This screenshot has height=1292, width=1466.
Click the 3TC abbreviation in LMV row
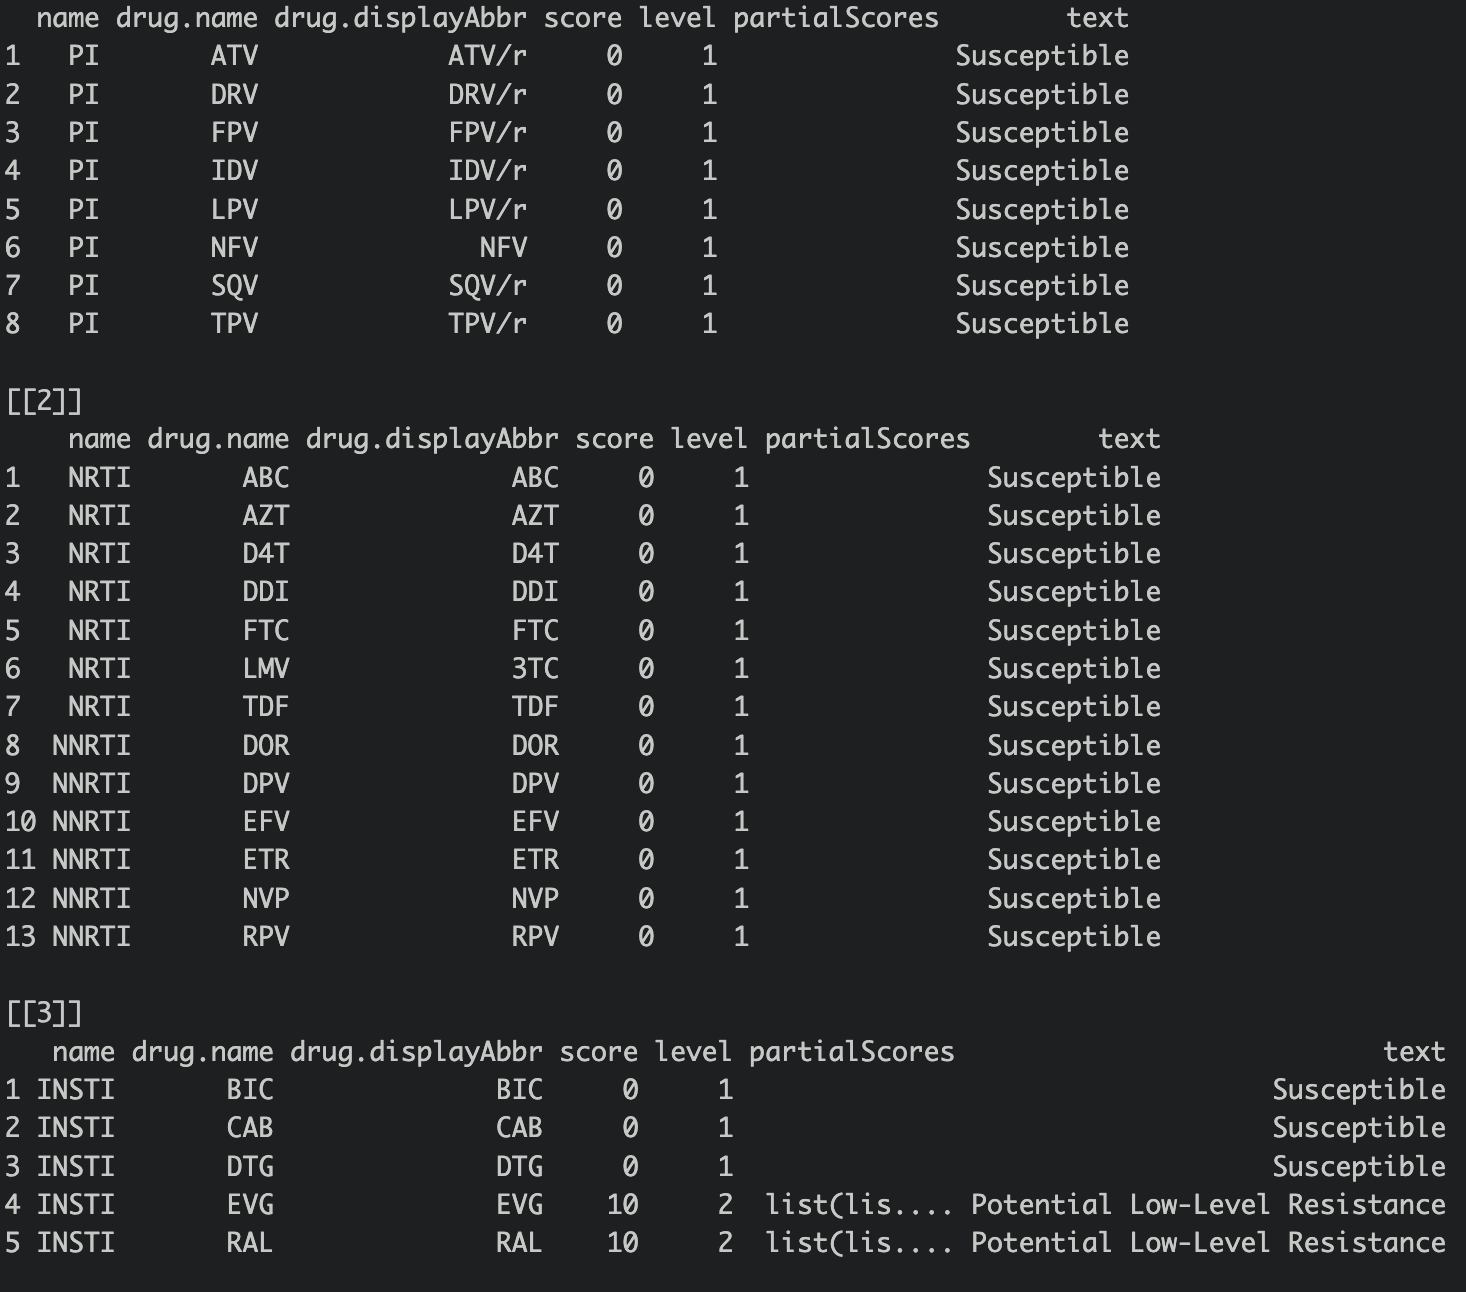[x=535, y=668]
